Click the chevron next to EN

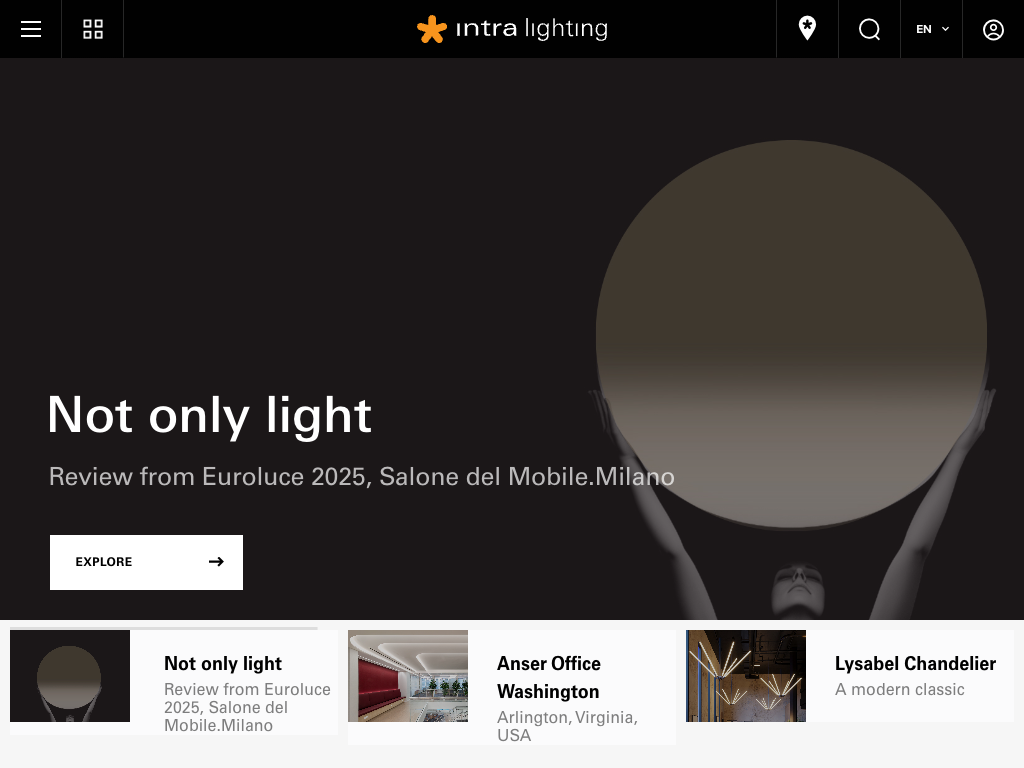945,29
